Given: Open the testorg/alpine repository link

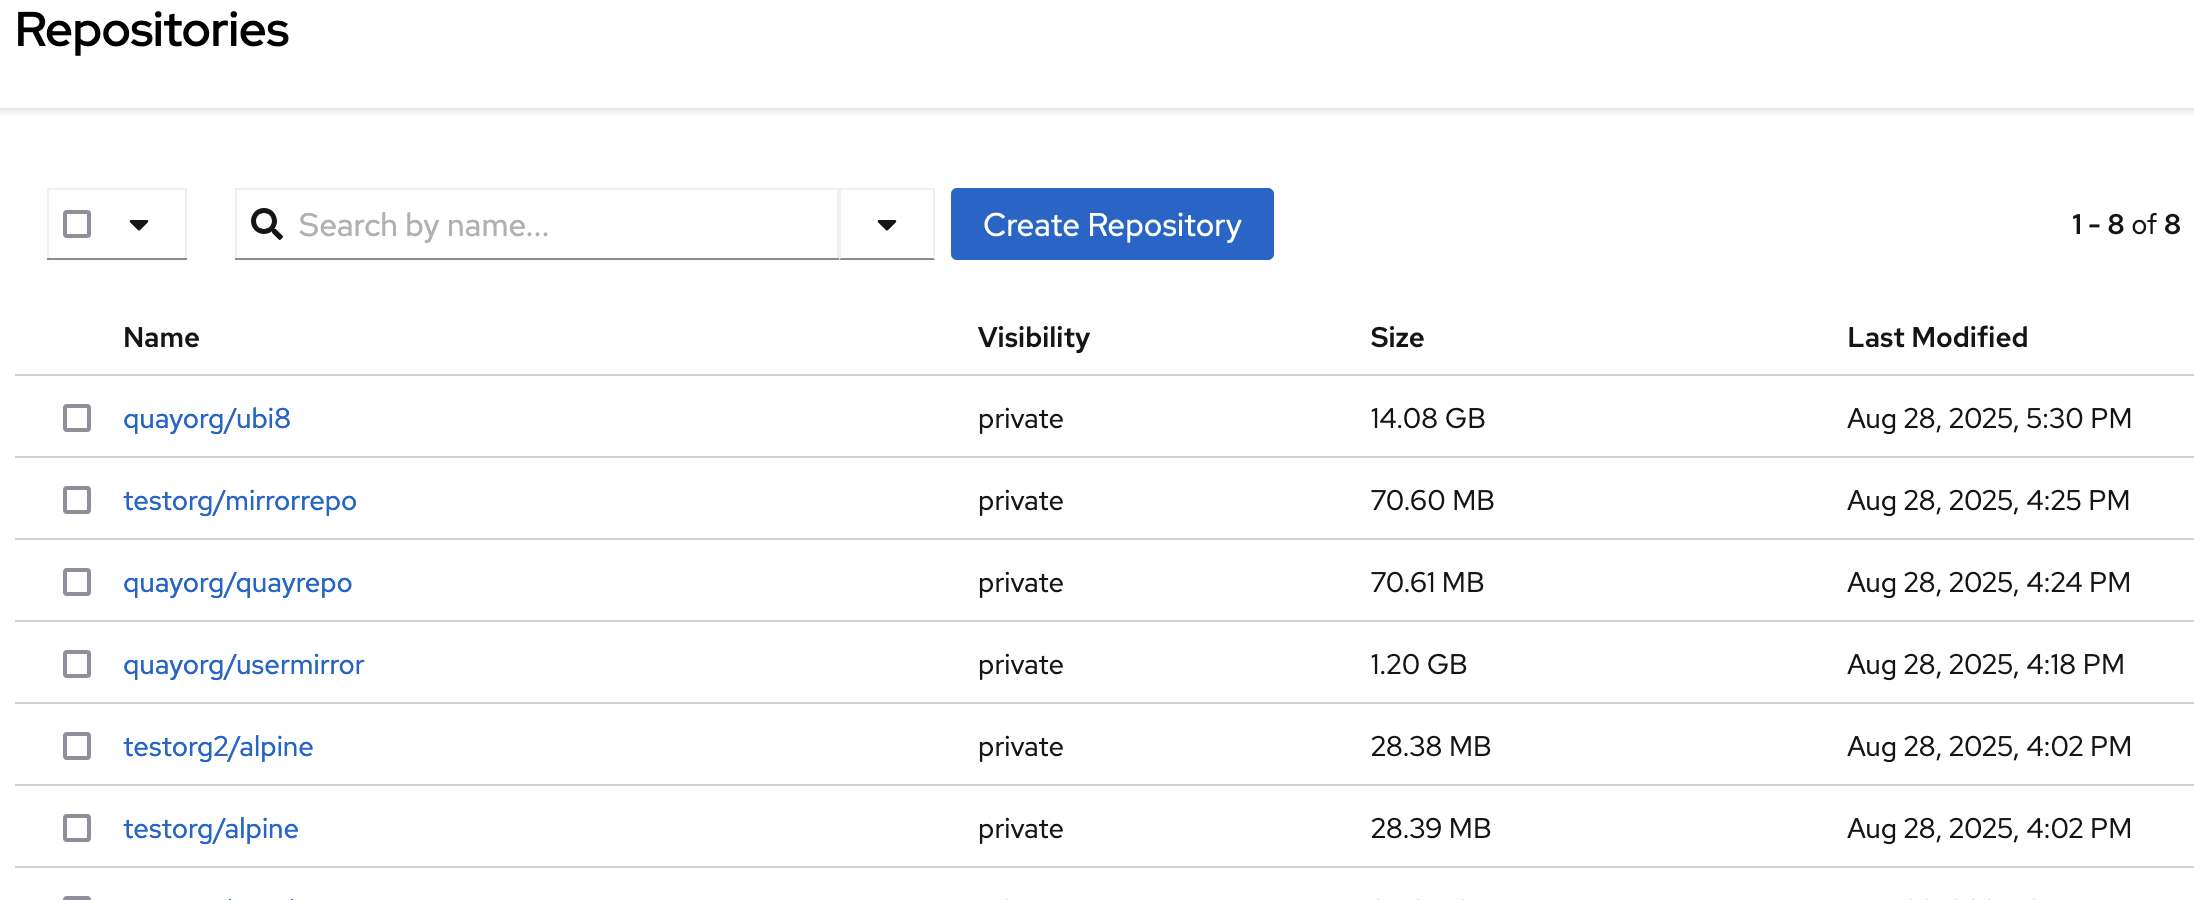Looking at the screenshot, I should coord(211,828).
